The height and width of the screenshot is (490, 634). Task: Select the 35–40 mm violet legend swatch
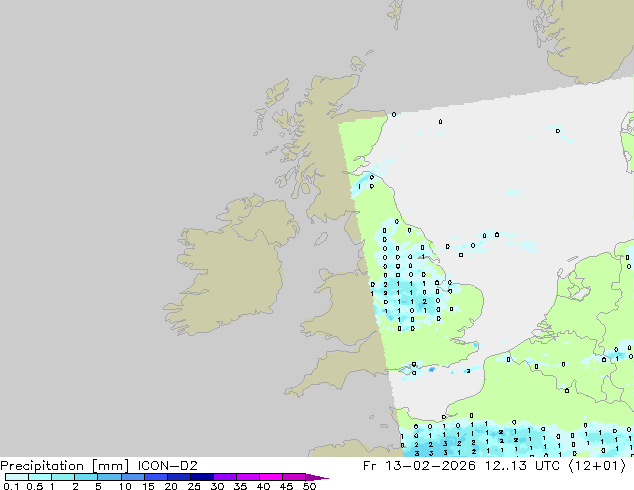click(247, 477)
